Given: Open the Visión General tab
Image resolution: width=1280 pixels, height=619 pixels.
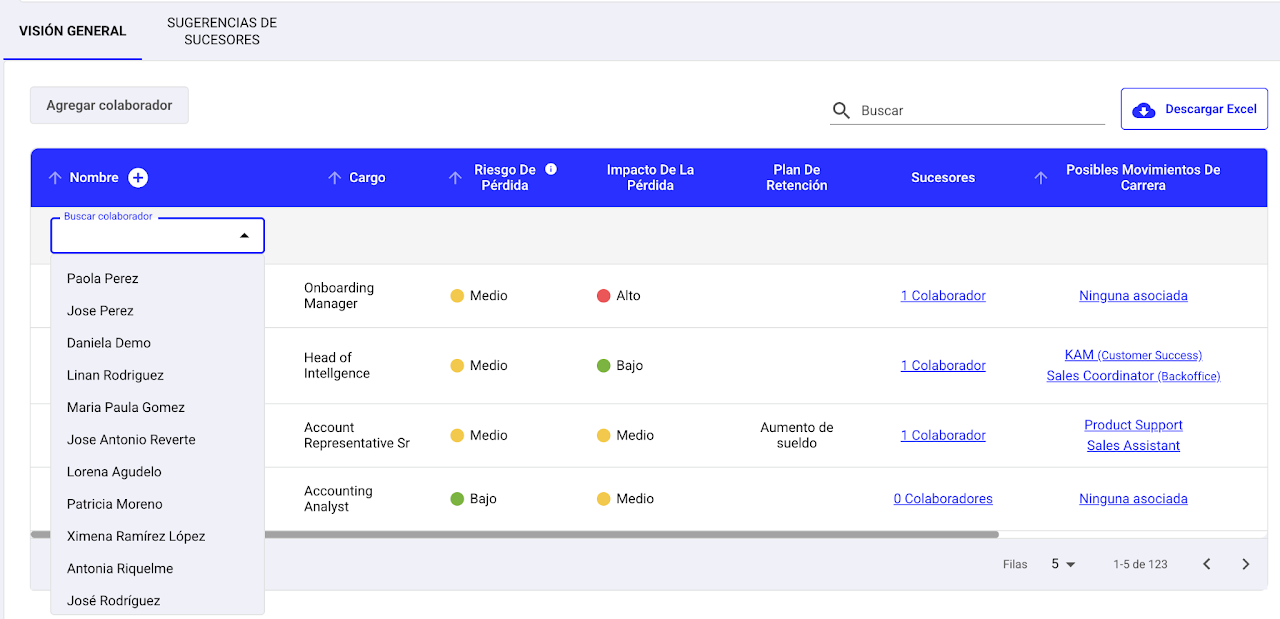Looking at the screenshot, I should 73,31.
